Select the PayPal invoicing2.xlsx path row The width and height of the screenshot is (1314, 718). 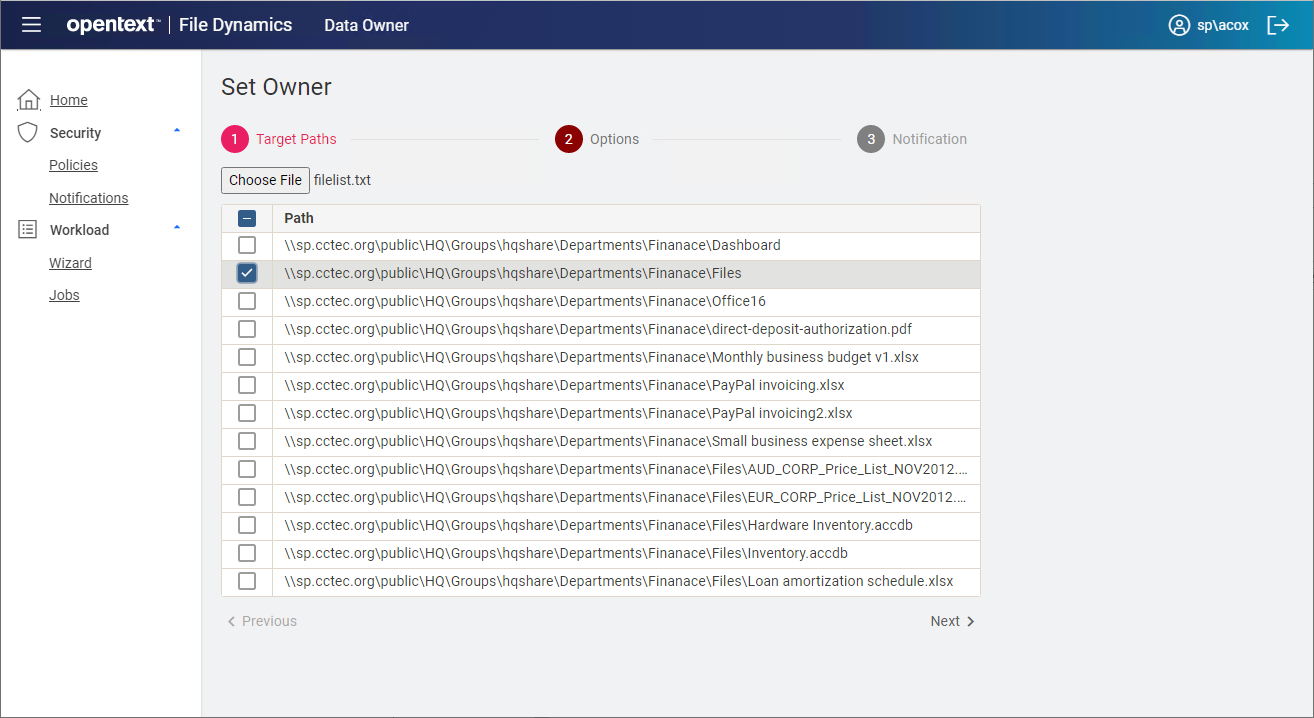tap(568, 413)
